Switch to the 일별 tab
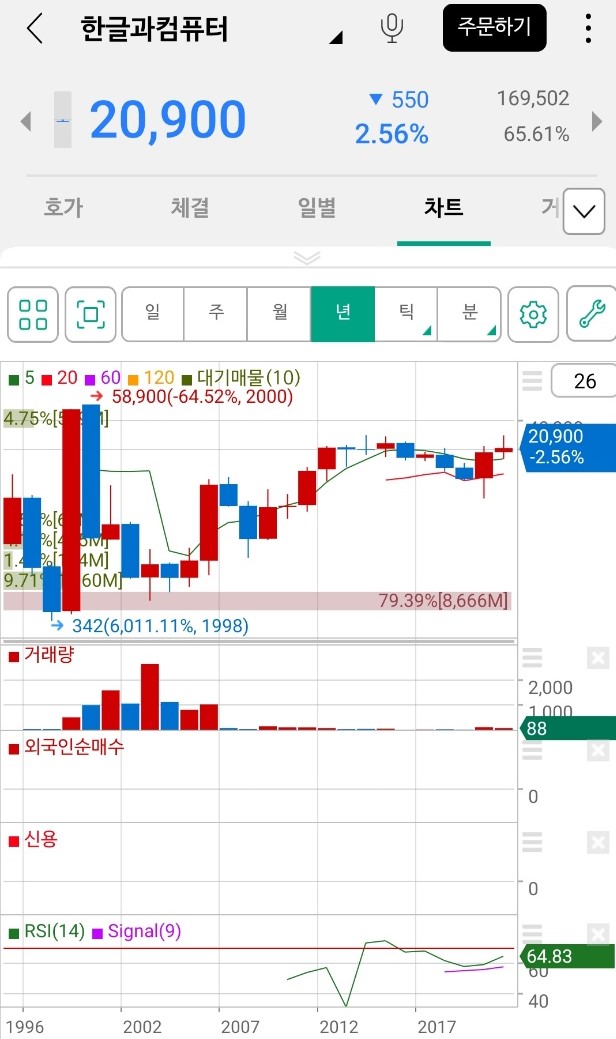This screenshot has height=1039, width=616. click(x=317, y=207)
